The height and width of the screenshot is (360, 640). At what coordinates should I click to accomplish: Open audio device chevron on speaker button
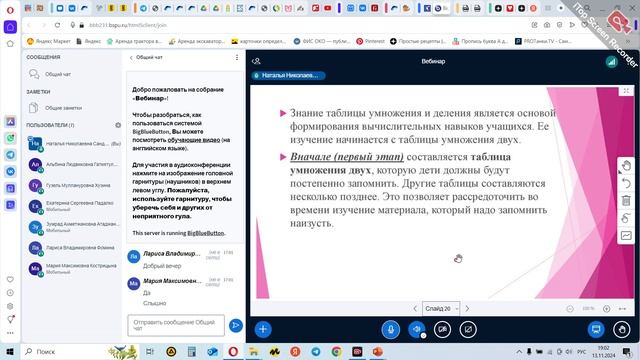click(424, 336)
